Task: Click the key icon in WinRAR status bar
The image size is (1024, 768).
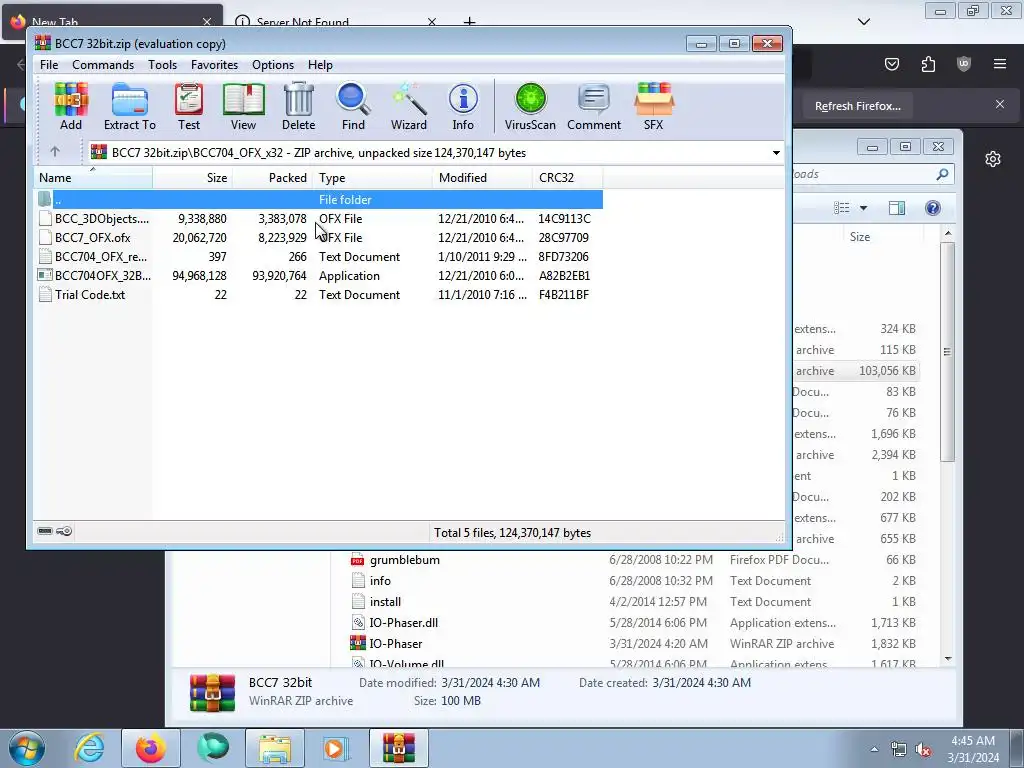Action: click(64, 531)
